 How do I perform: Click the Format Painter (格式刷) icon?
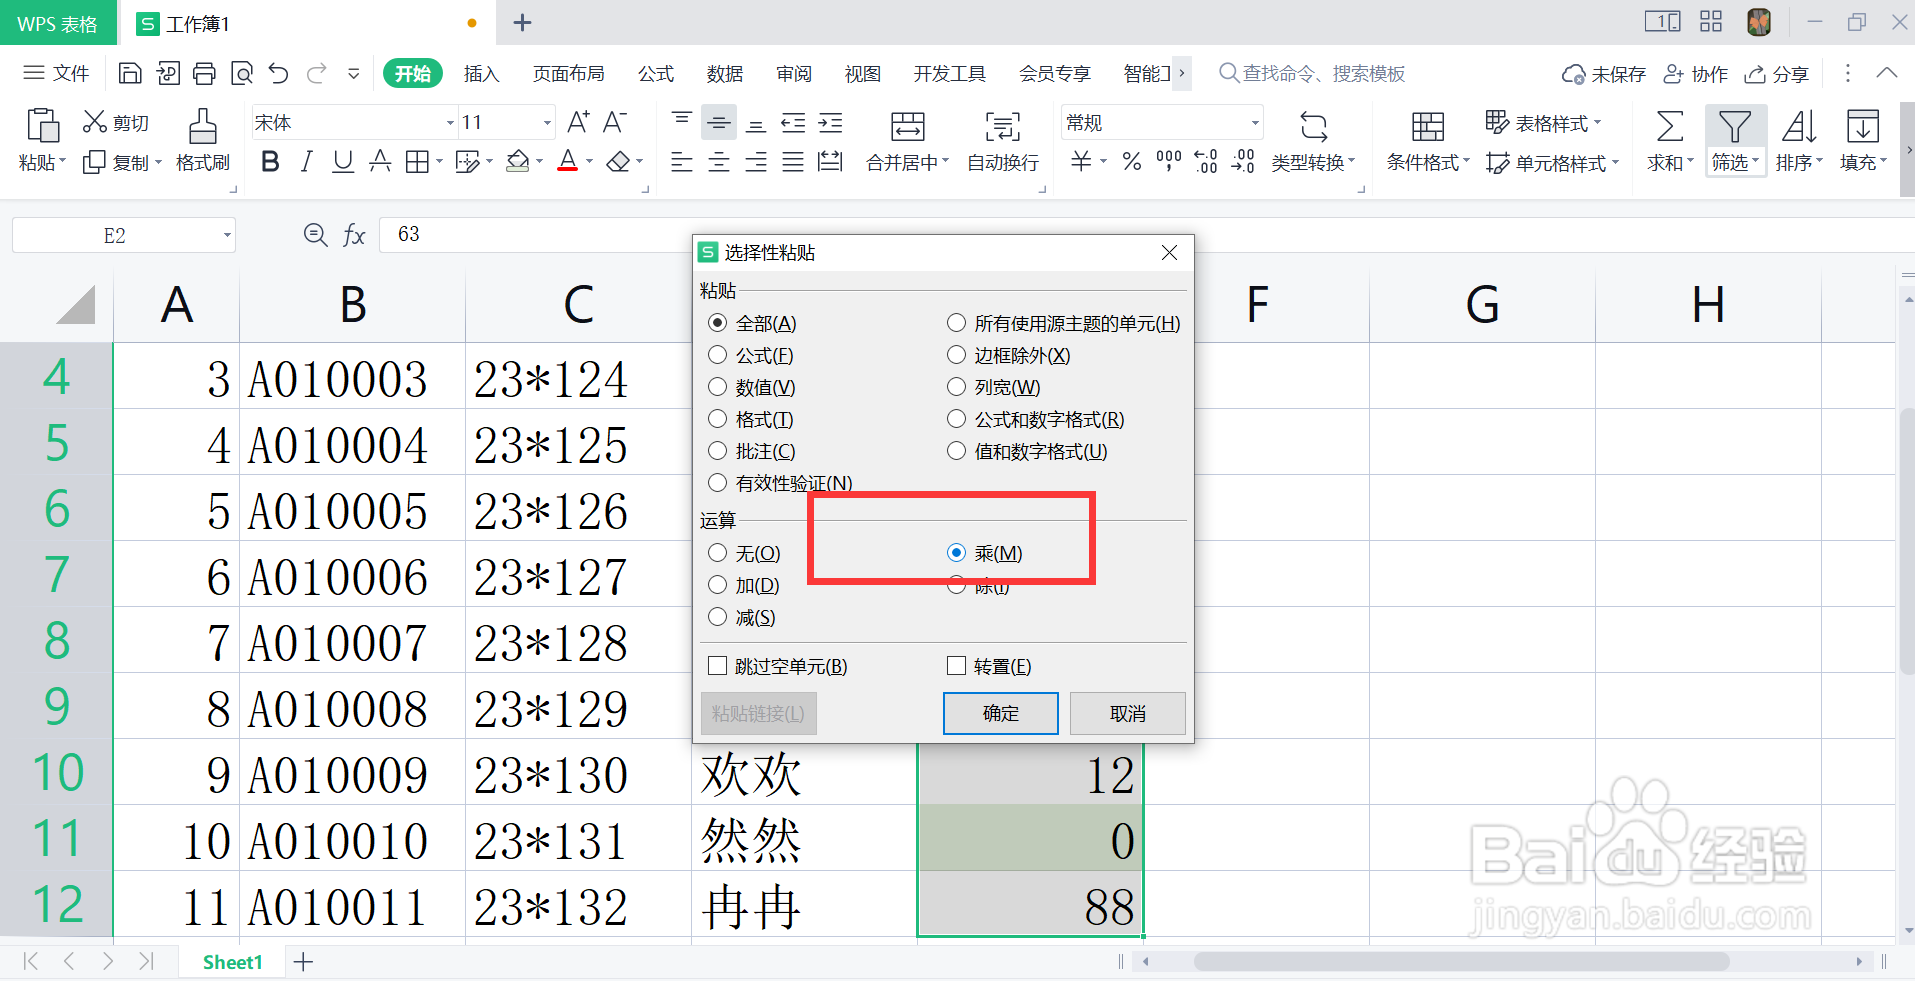coord(202,127)
